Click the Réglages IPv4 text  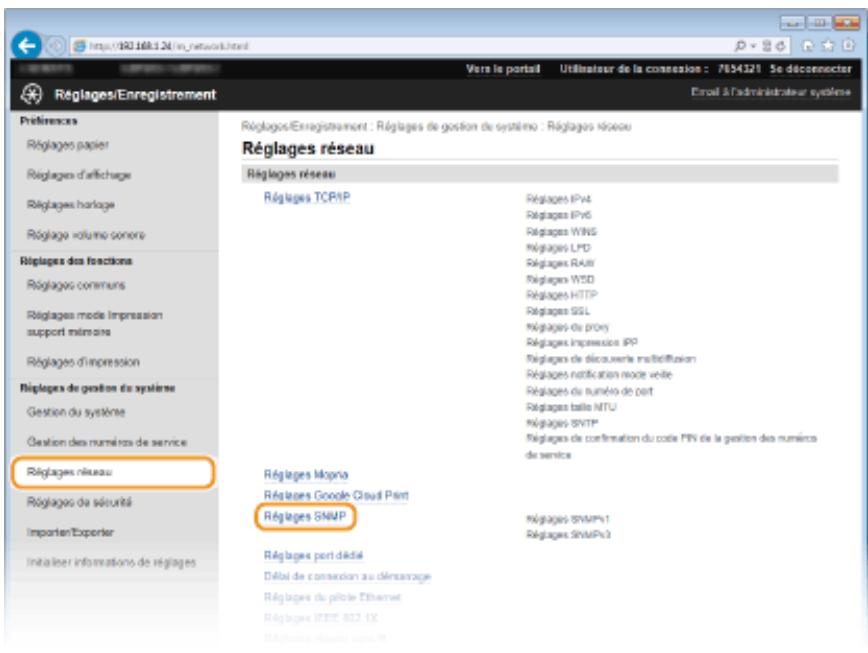[x=559, y=199]
